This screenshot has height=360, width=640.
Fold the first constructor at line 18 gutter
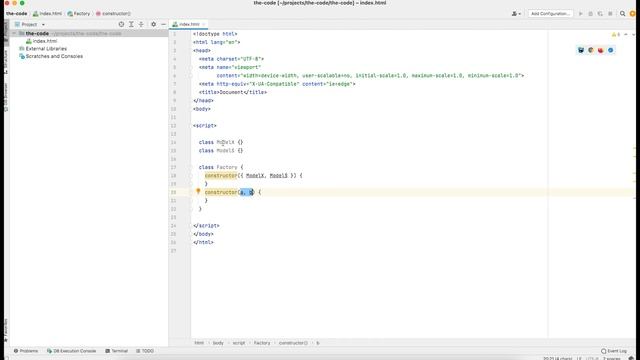191,176
